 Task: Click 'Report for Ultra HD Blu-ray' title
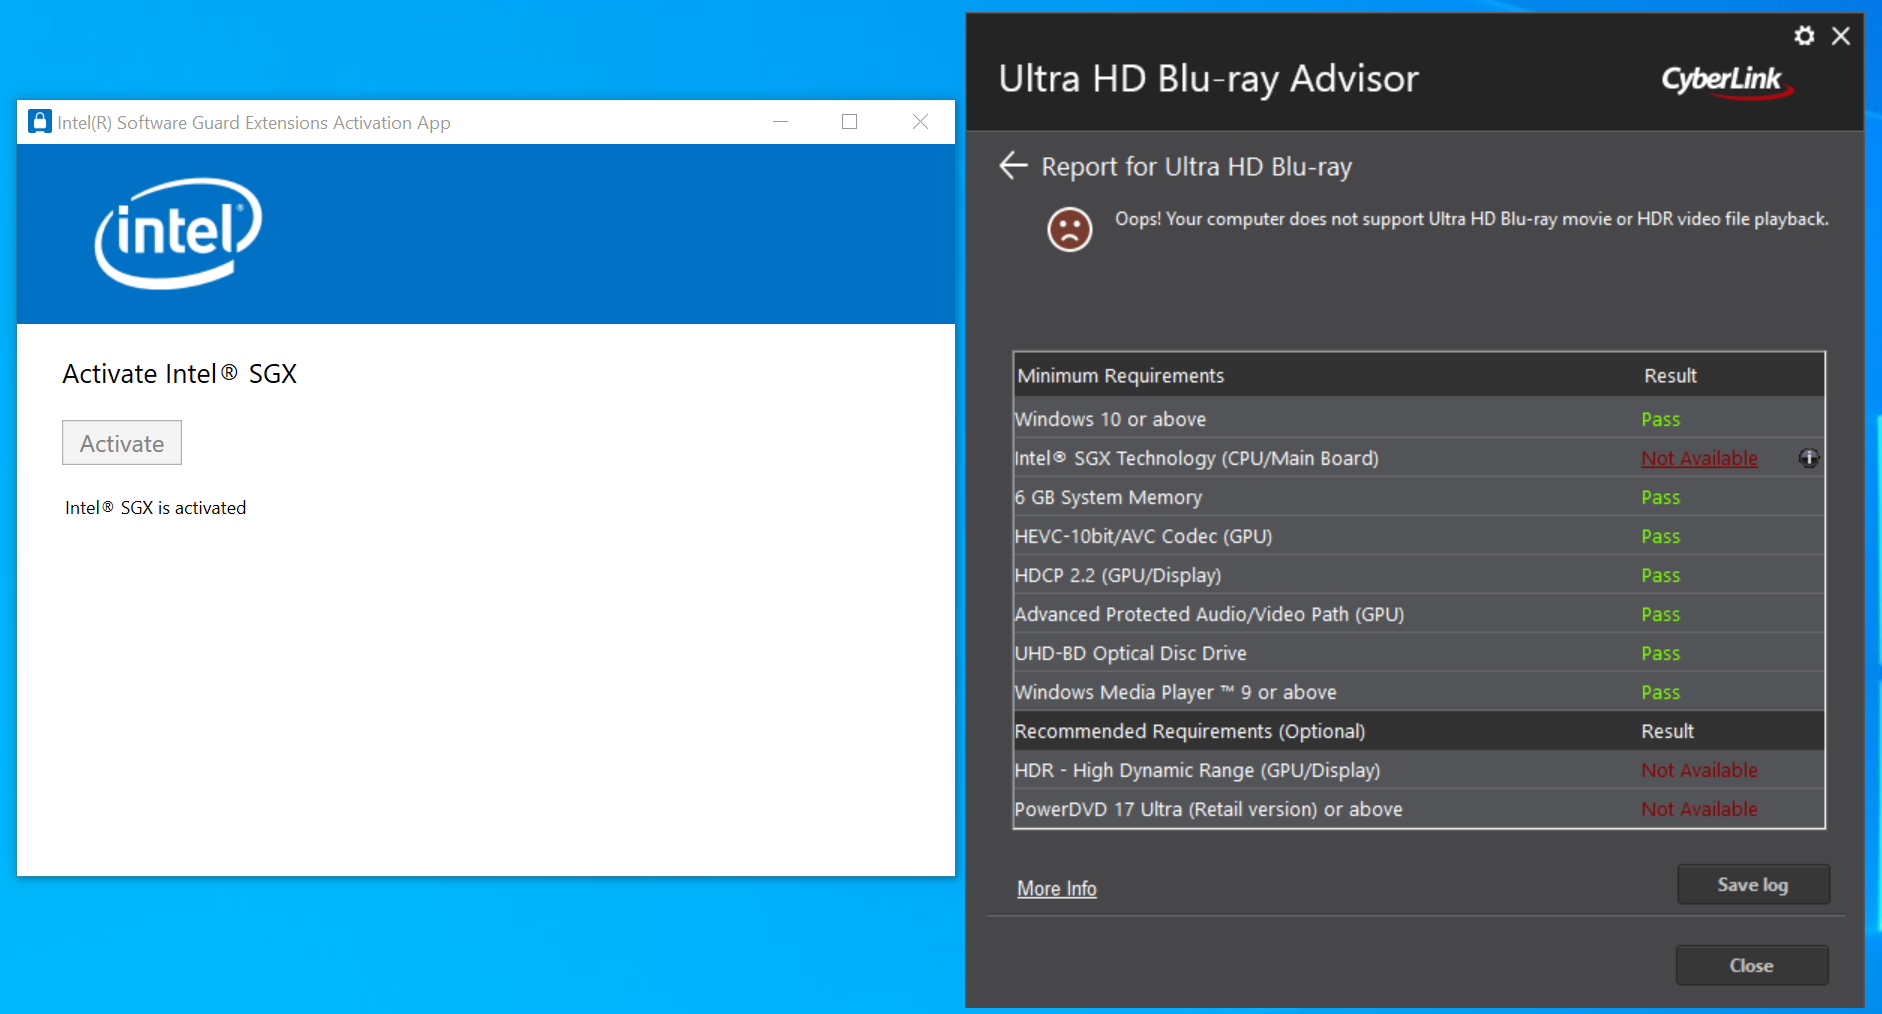[1196, 166]
